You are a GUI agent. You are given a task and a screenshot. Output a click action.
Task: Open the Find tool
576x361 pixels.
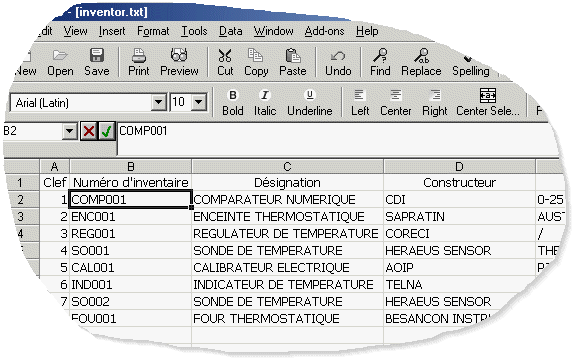380,62
